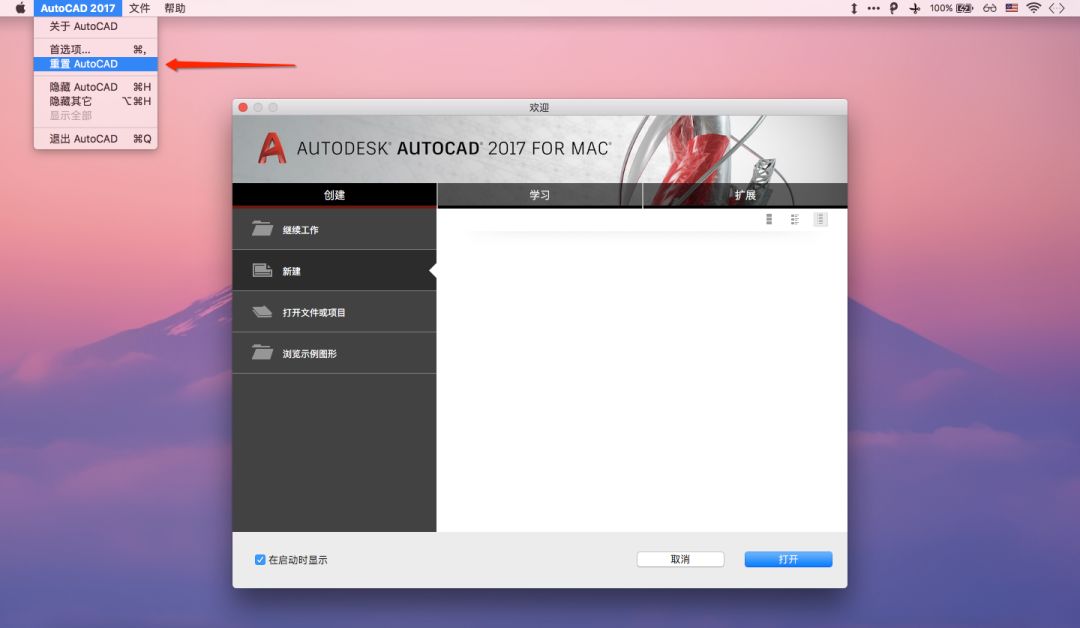Viewport: 1080px width, 628px height.
Task: Open the Wi-Fi status menu icon
Action: tap(1033, 8)
